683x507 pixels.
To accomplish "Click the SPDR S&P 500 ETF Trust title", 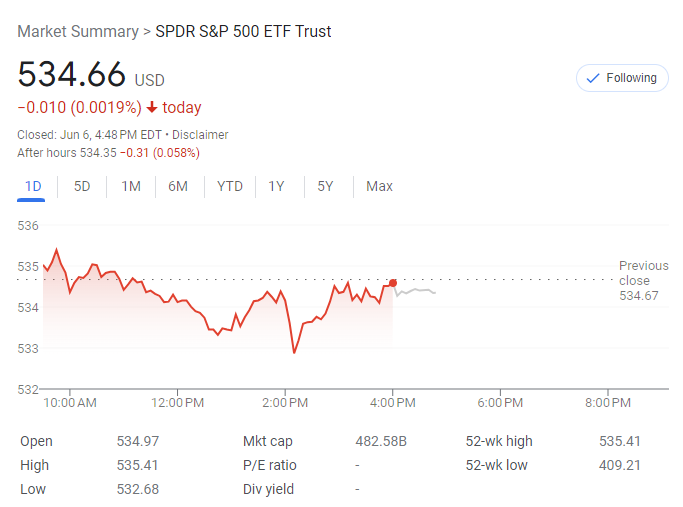I will tap(243, 31).
